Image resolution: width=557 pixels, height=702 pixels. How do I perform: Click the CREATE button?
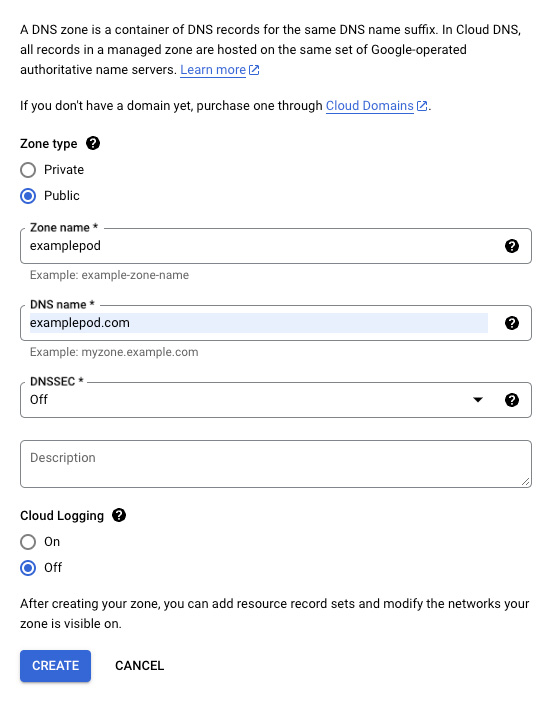[x=56, y=666]
